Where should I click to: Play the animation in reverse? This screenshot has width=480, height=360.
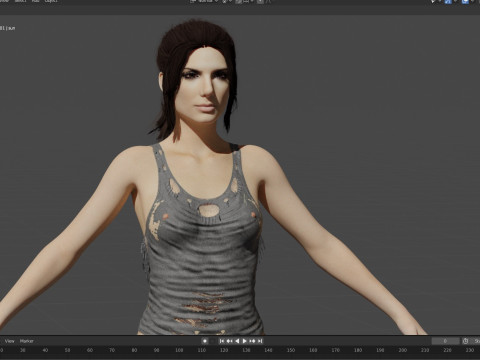pos(237,341)
